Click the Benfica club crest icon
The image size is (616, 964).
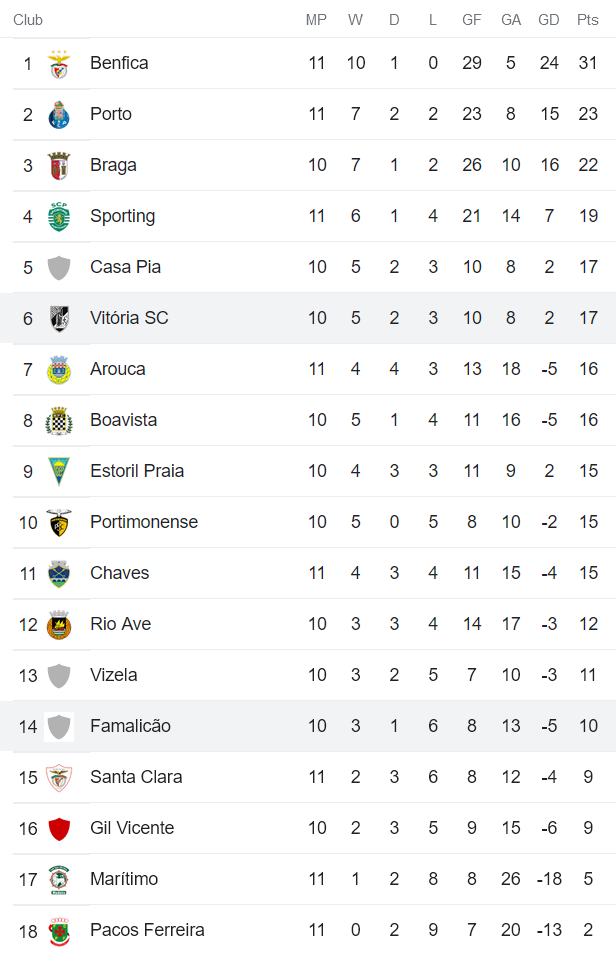coord(59,64)
